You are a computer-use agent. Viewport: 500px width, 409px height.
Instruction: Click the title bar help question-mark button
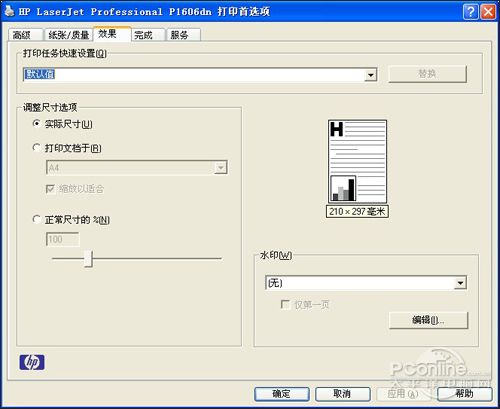point(470,12)
